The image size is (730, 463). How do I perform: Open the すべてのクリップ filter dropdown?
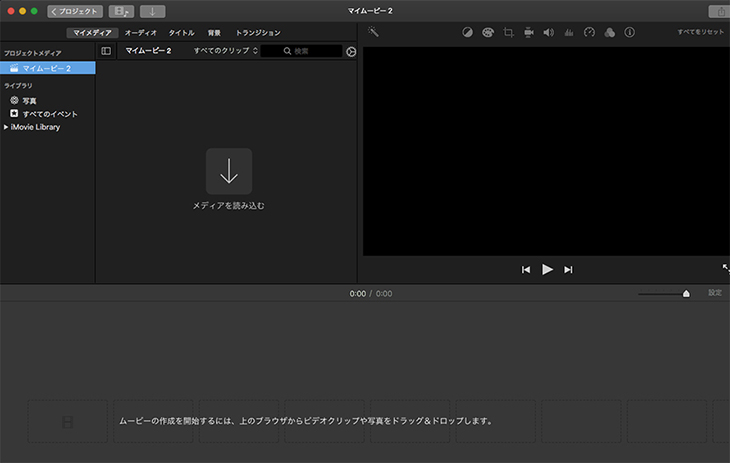[225, 50]
